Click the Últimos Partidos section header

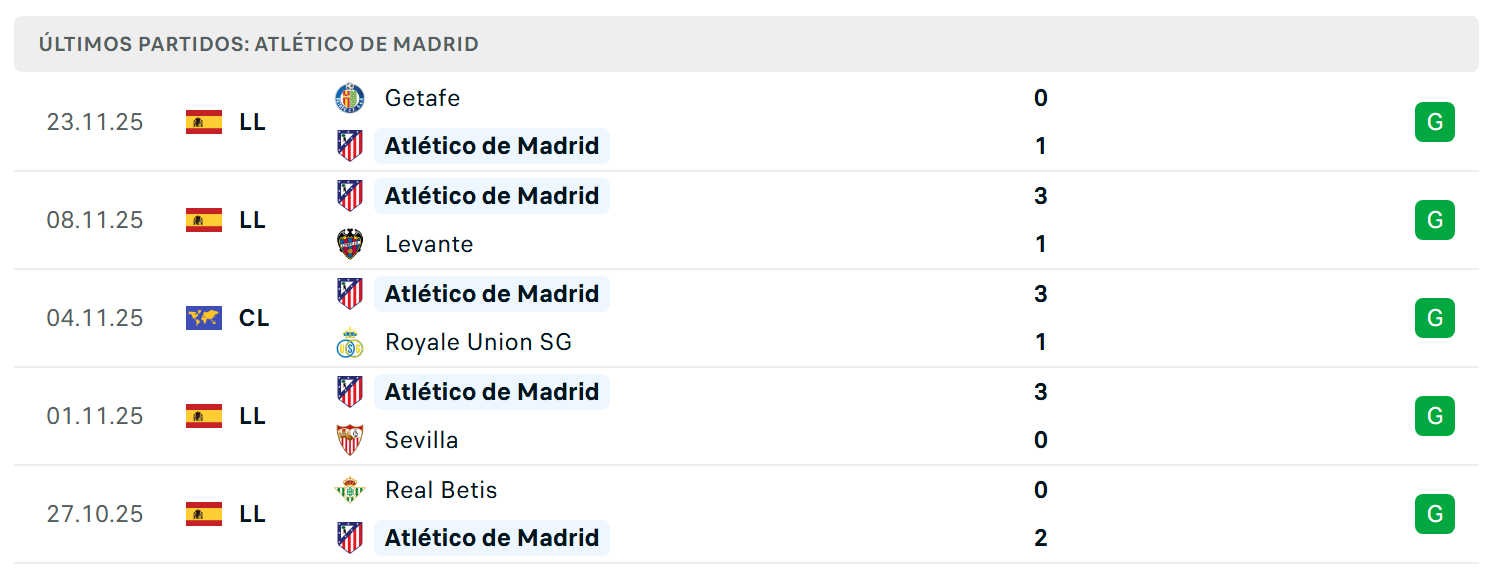(746, 44)
